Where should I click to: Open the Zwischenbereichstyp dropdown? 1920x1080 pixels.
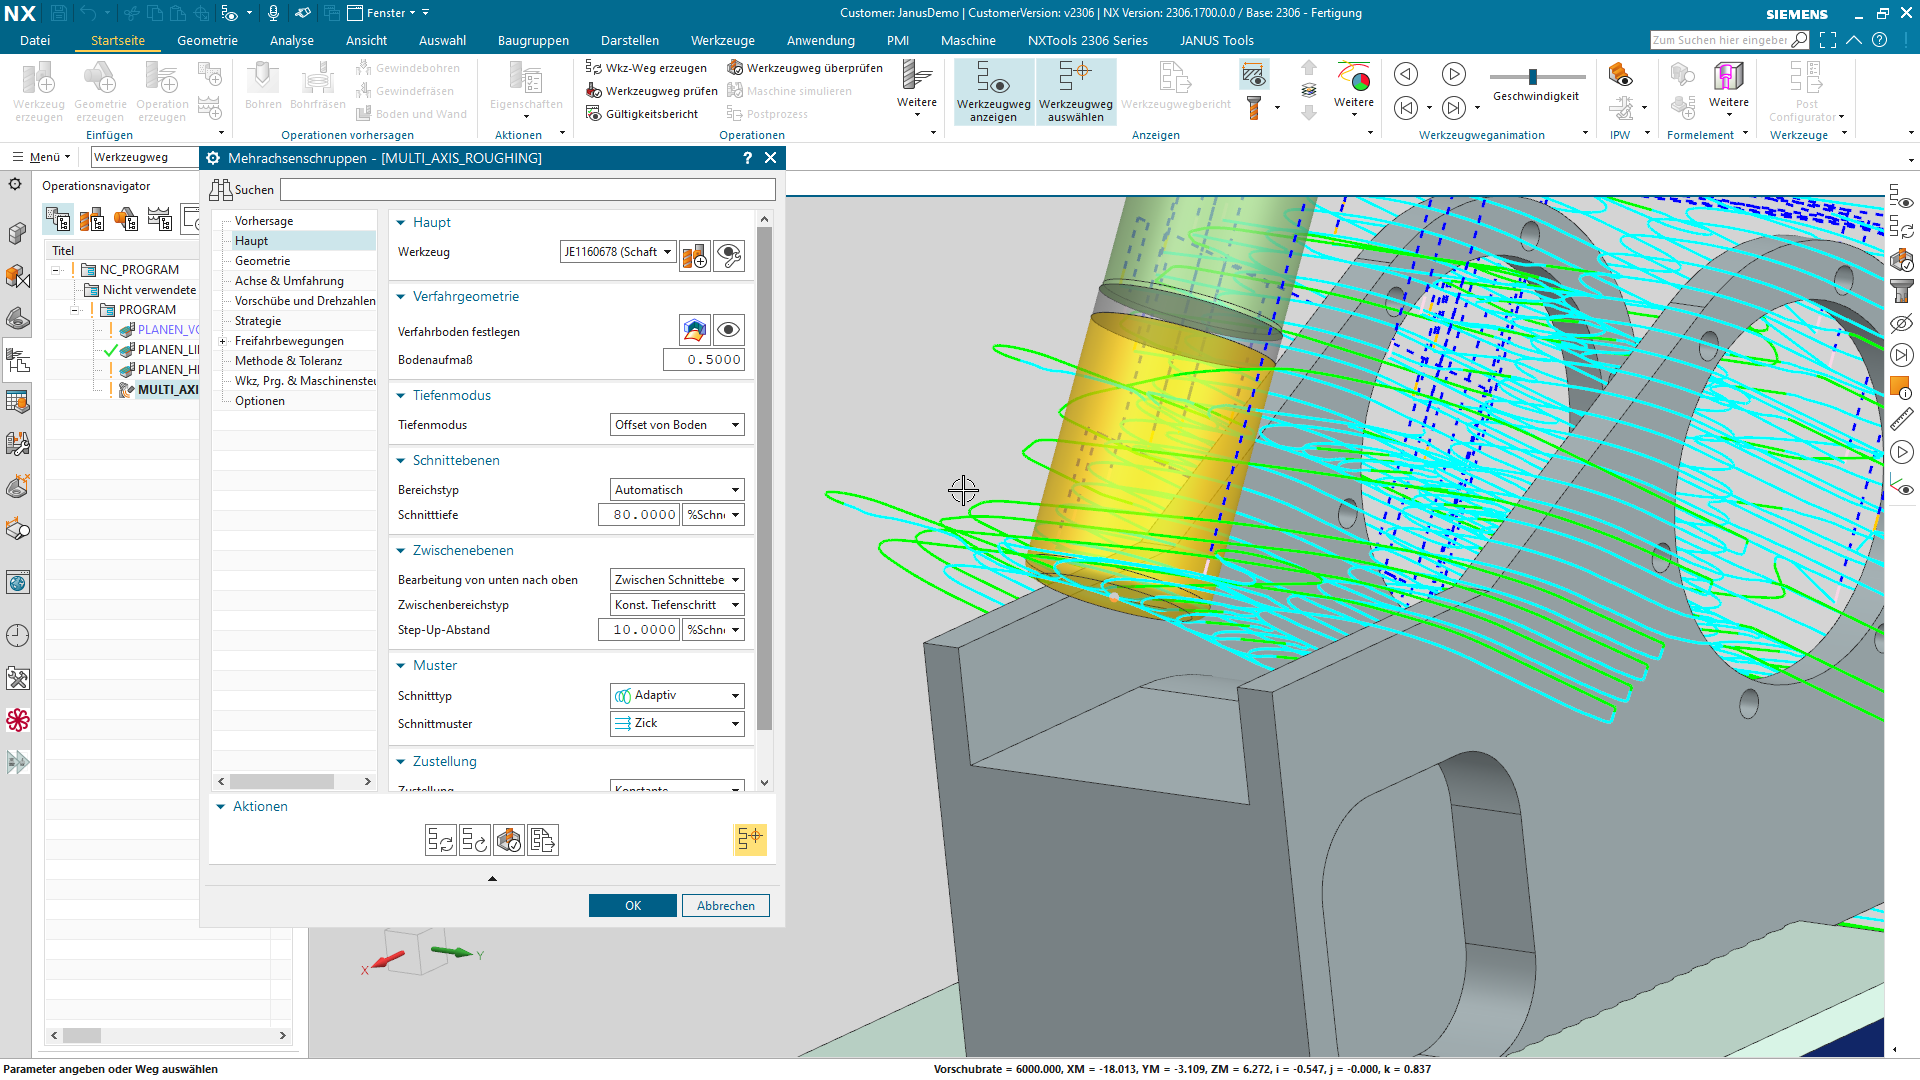(677, 605)
